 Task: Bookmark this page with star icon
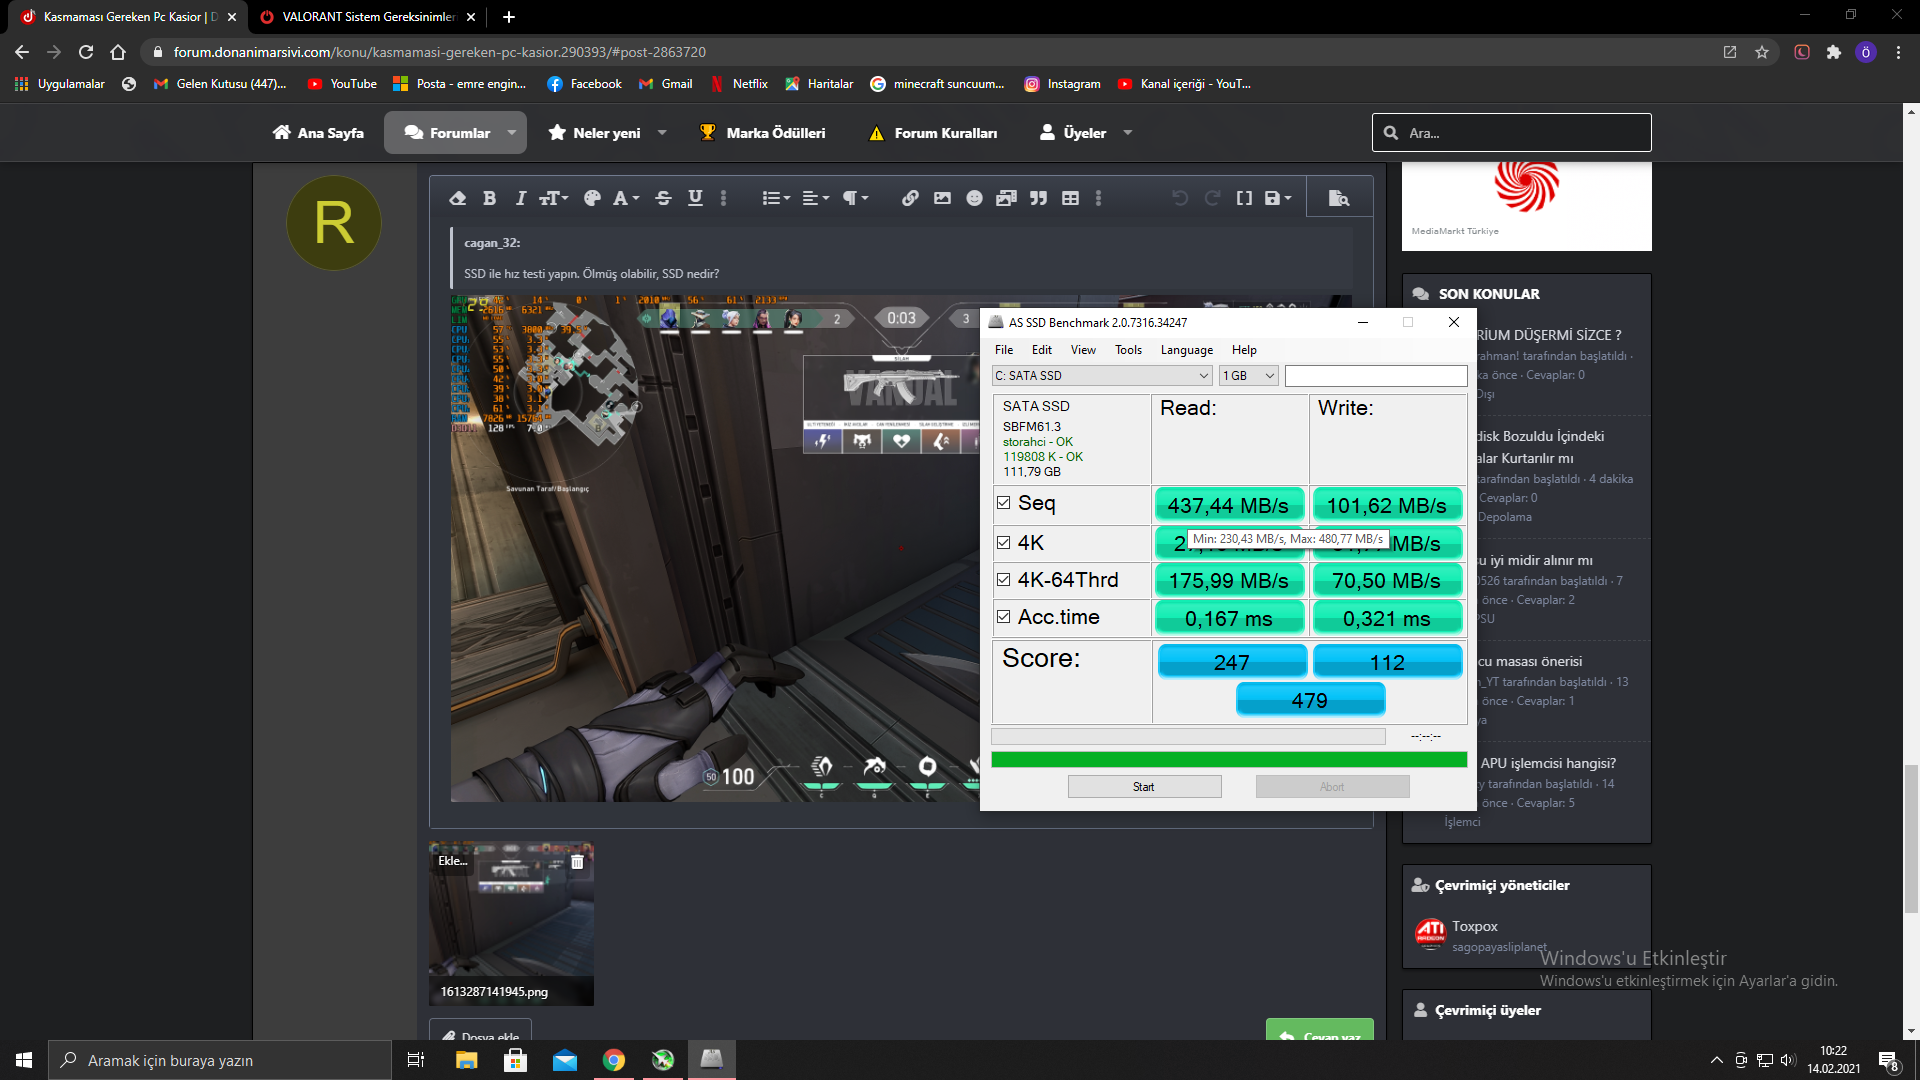[1762, 52]
